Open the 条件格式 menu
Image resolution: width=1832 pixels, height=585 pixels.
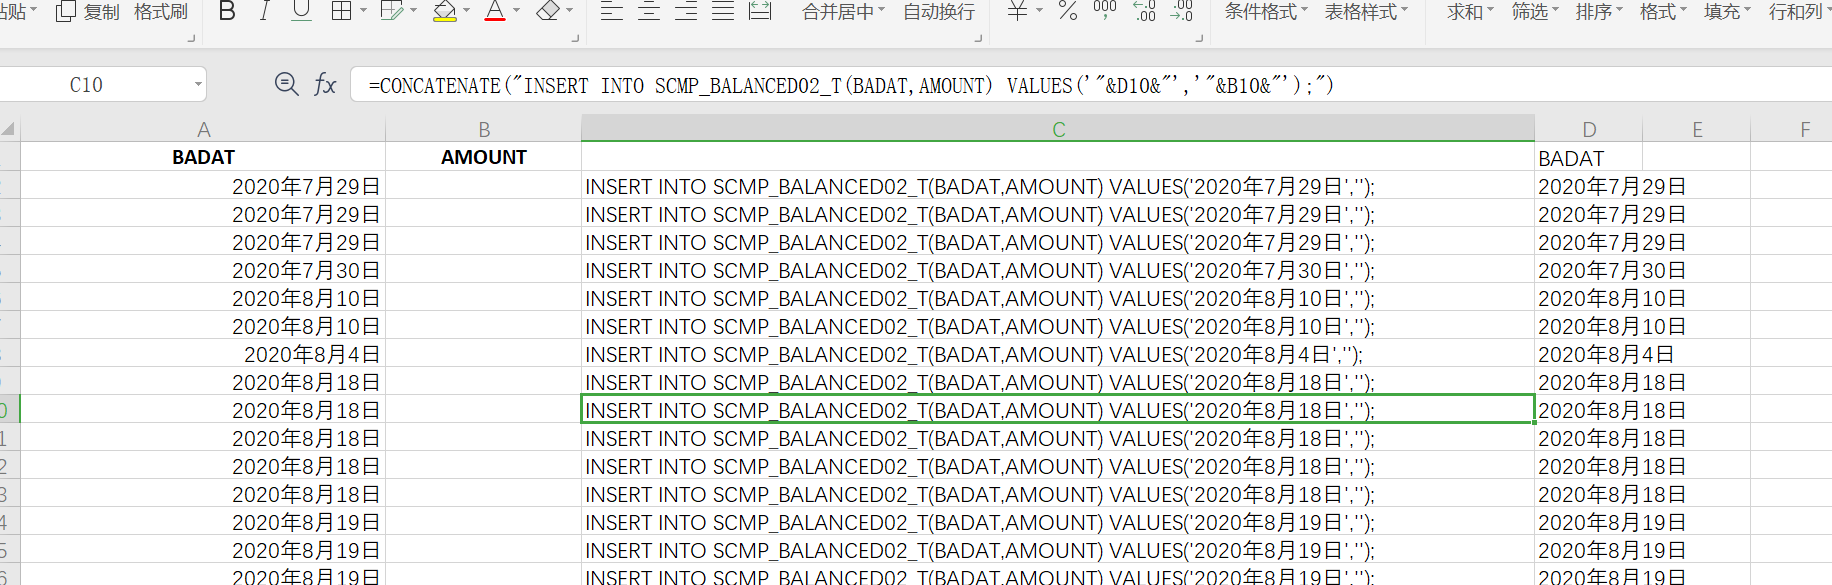coord(1266,11)
